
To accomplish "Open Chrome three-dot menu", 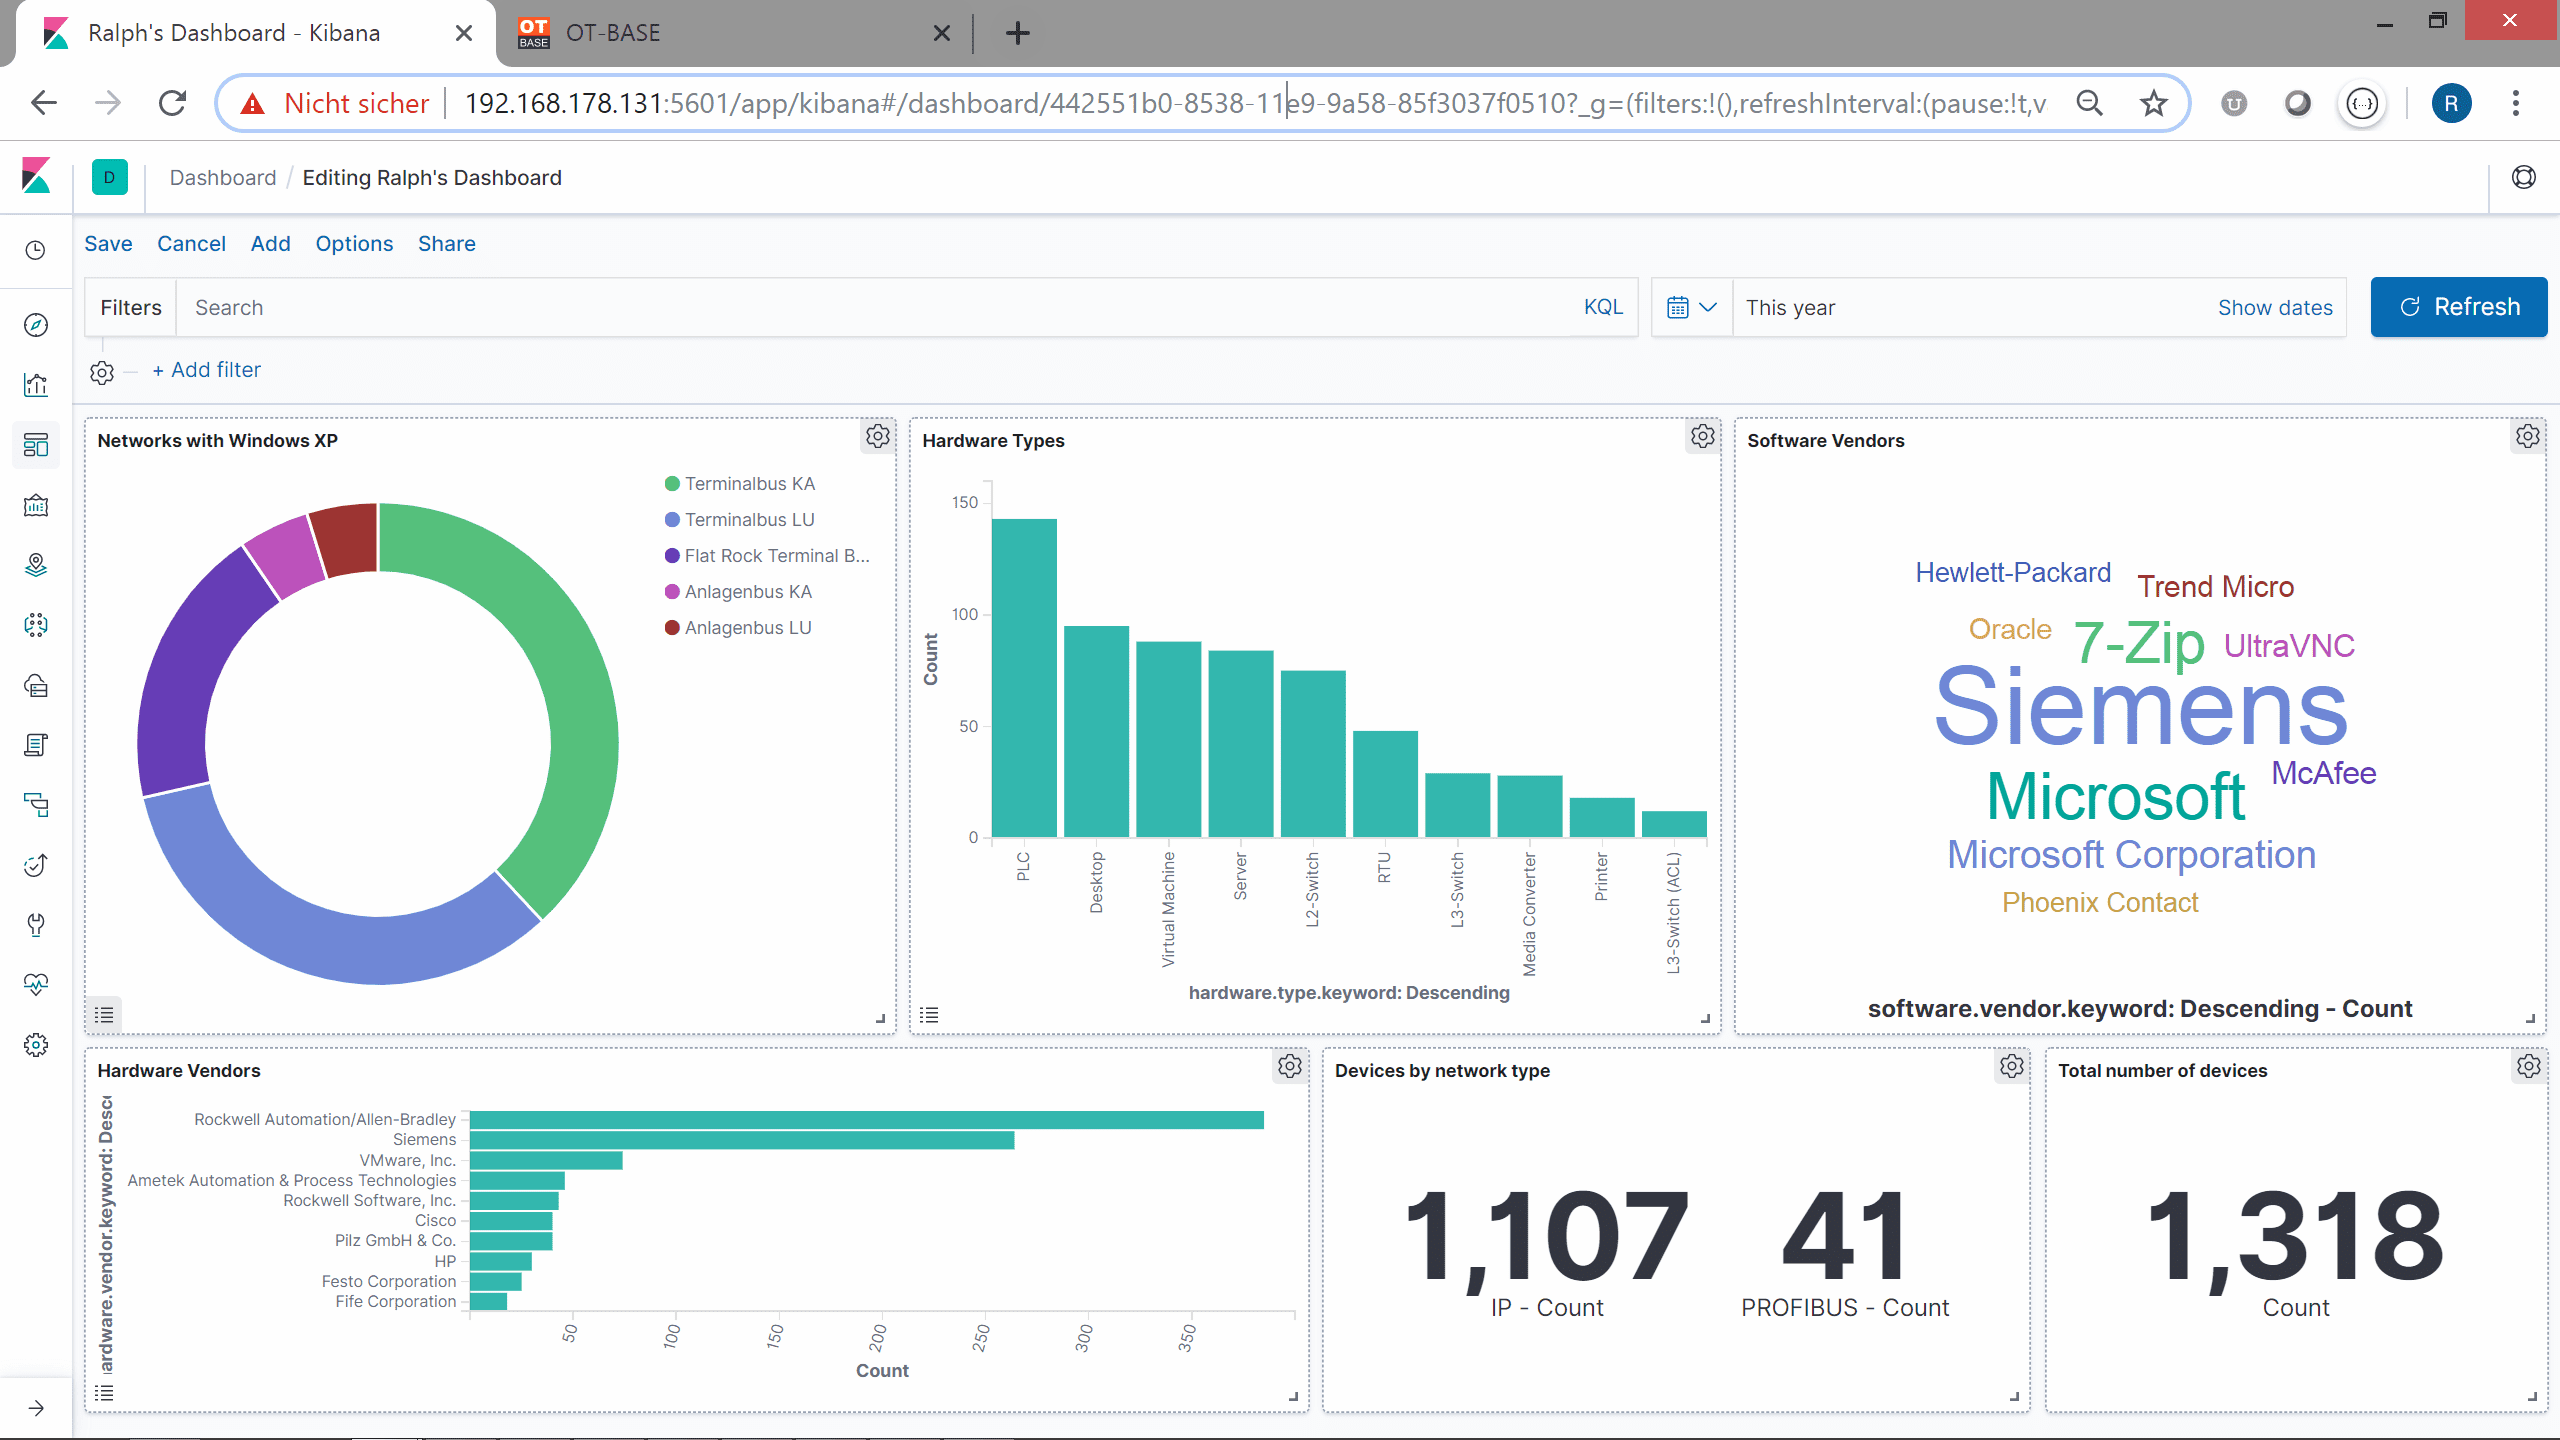I will (x=2516, y=103).
